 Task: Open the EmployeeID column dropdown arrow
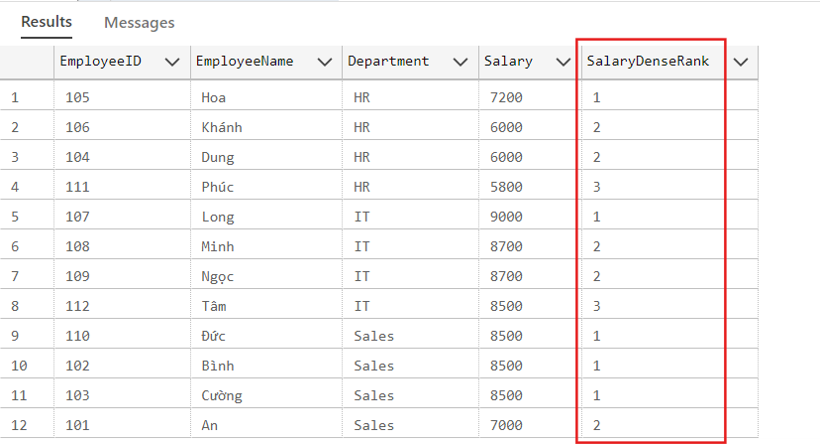pos(172,62)
